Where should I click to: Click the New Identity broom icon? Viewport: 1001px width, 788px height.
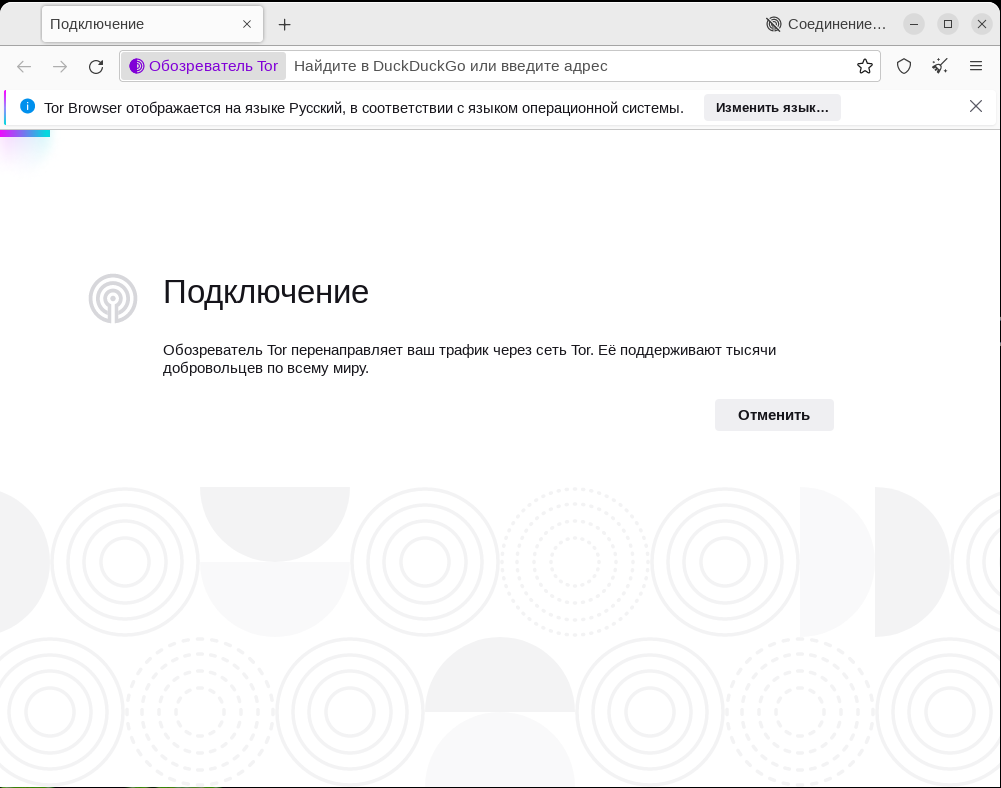click(x=940, y=66)
